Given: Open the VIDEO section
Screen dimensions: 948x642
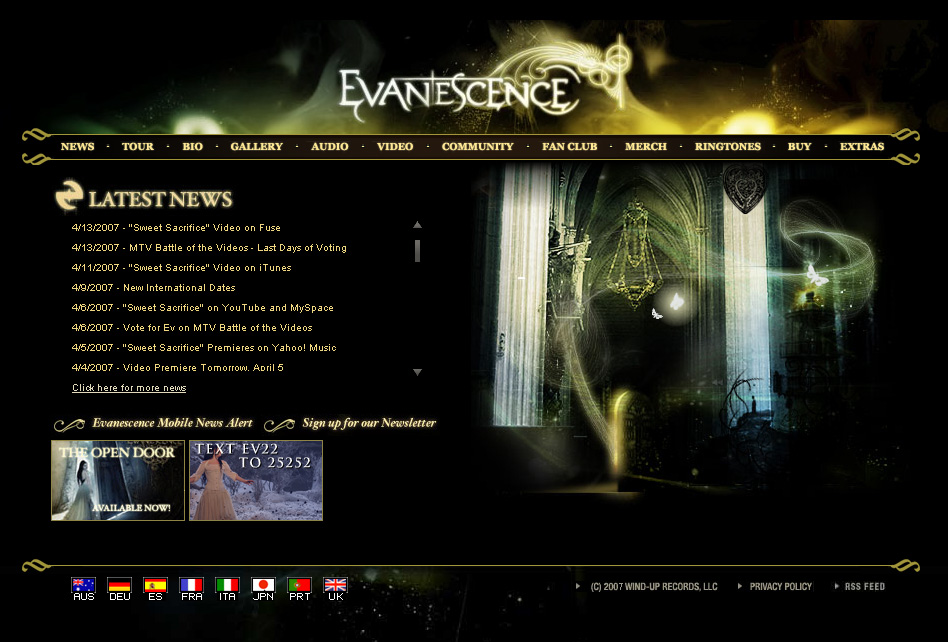Looking at the screenshot, I should (395, 146).
